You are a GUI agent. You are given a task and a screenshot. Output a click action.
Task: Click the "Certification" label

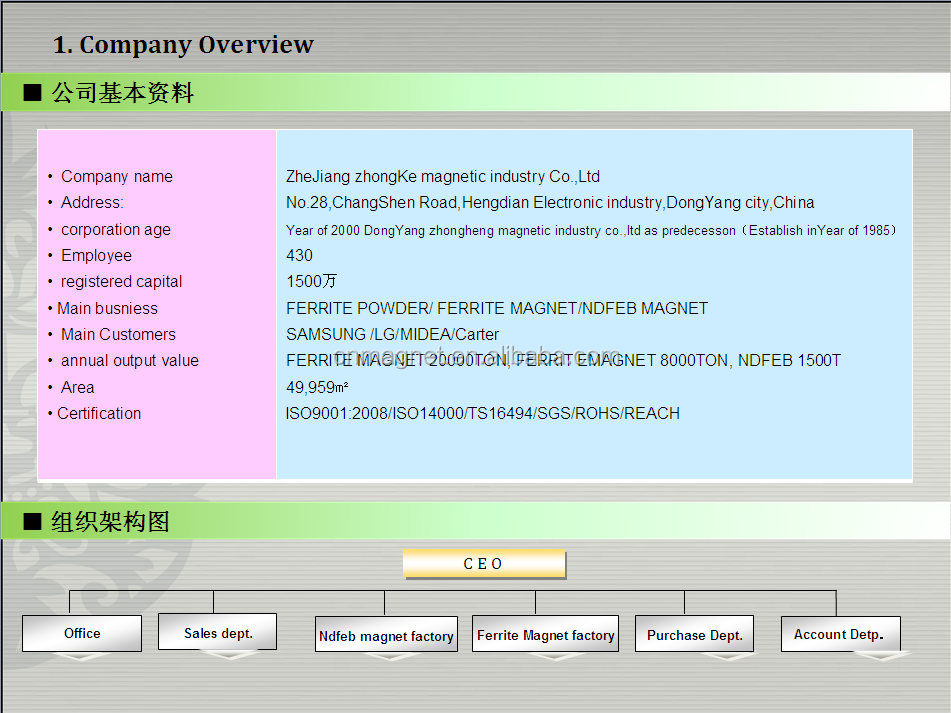[99, 413]
